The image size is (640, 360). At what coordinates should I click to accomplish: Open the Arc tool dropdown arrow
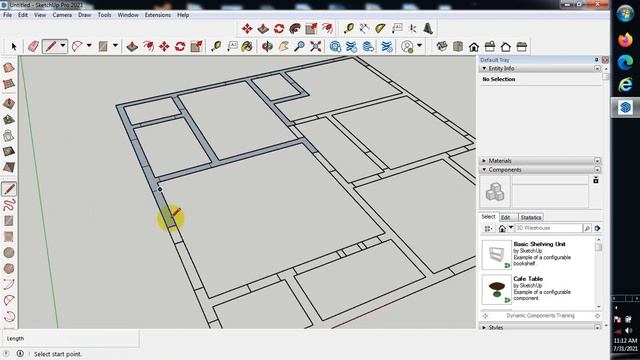pyautogui.click(x=89, y=46)
